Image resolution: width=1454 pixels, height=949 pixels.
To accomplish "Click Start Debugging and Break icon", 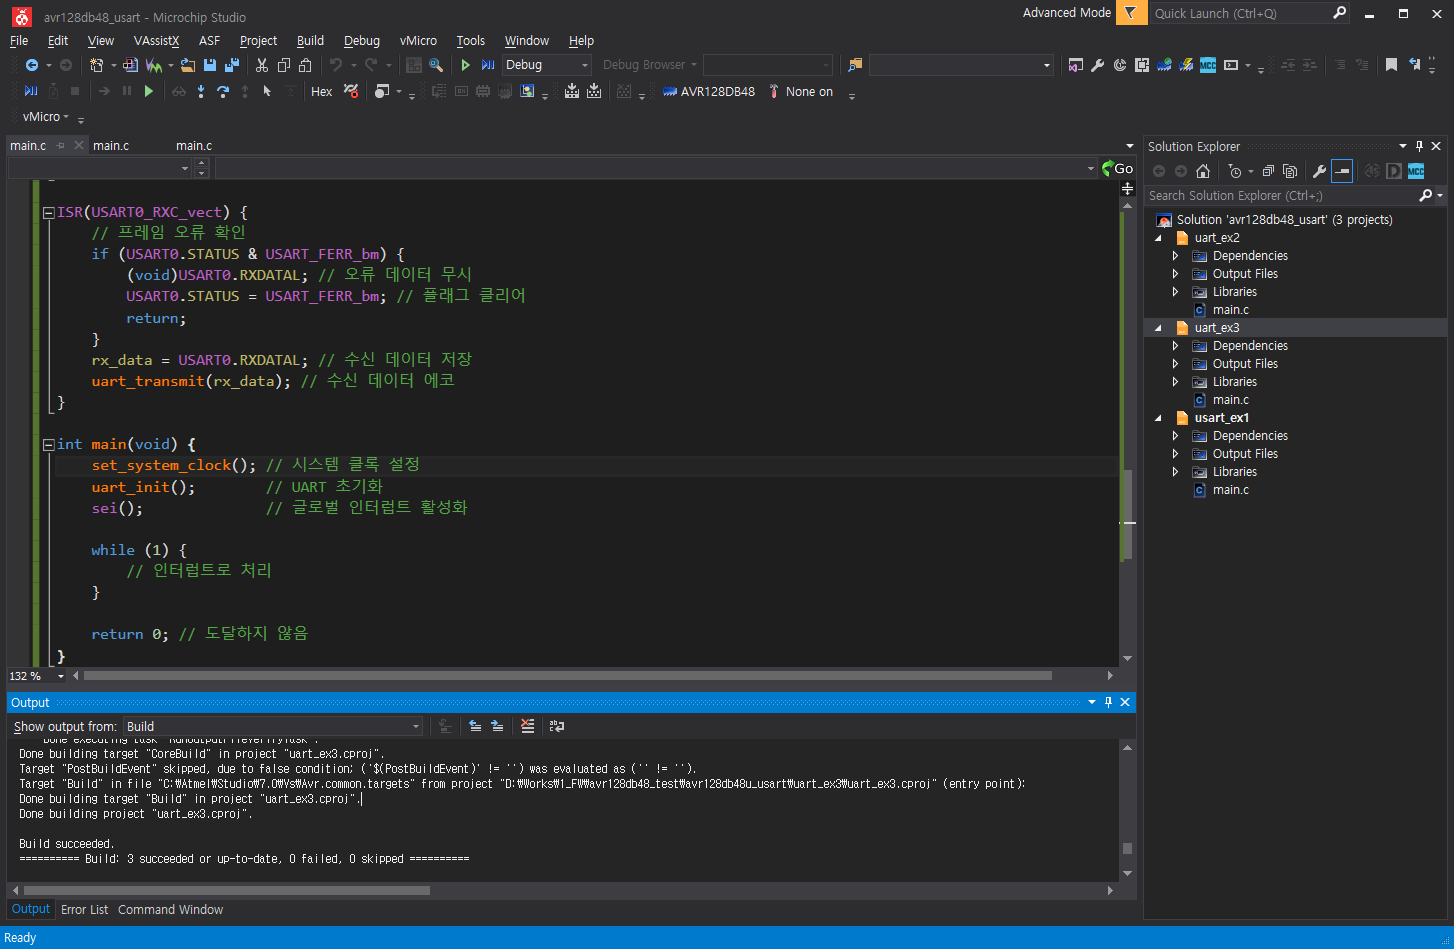I will [x=488, y=65].
